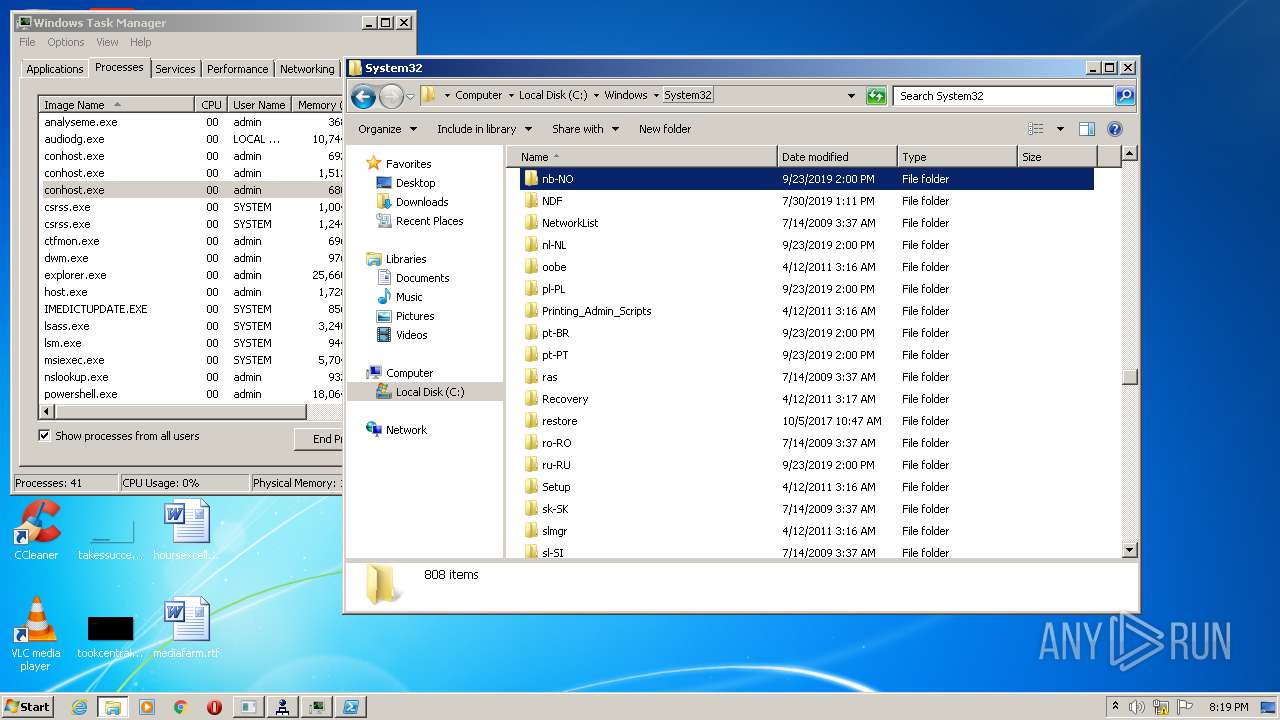Open Task Manager Options menu
The width and height of the screenshot is (1280, 720).
(x=66, y=42)
